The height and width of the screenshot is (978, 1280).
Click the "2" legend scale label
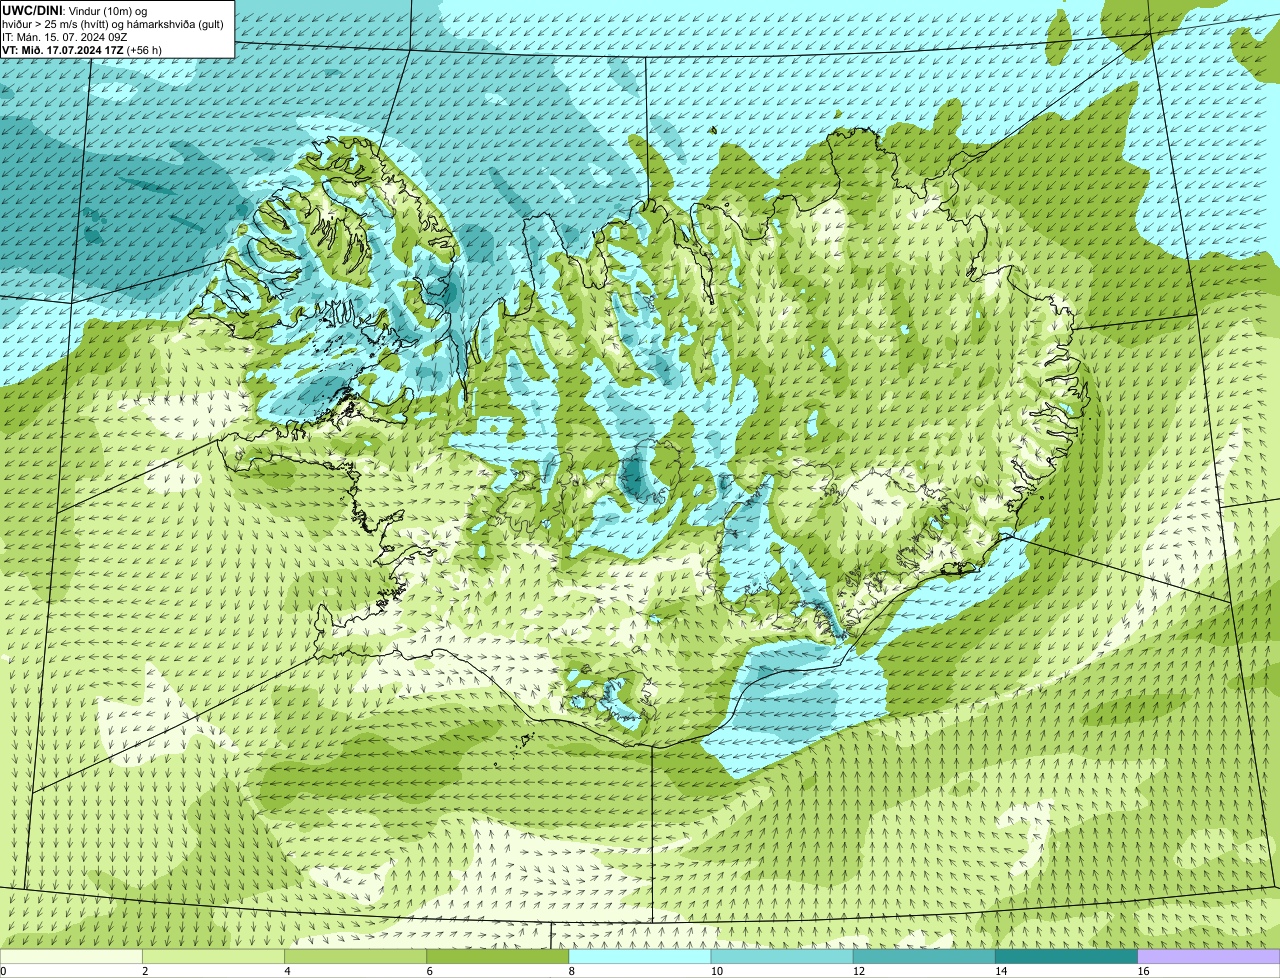tap(145, 971)
